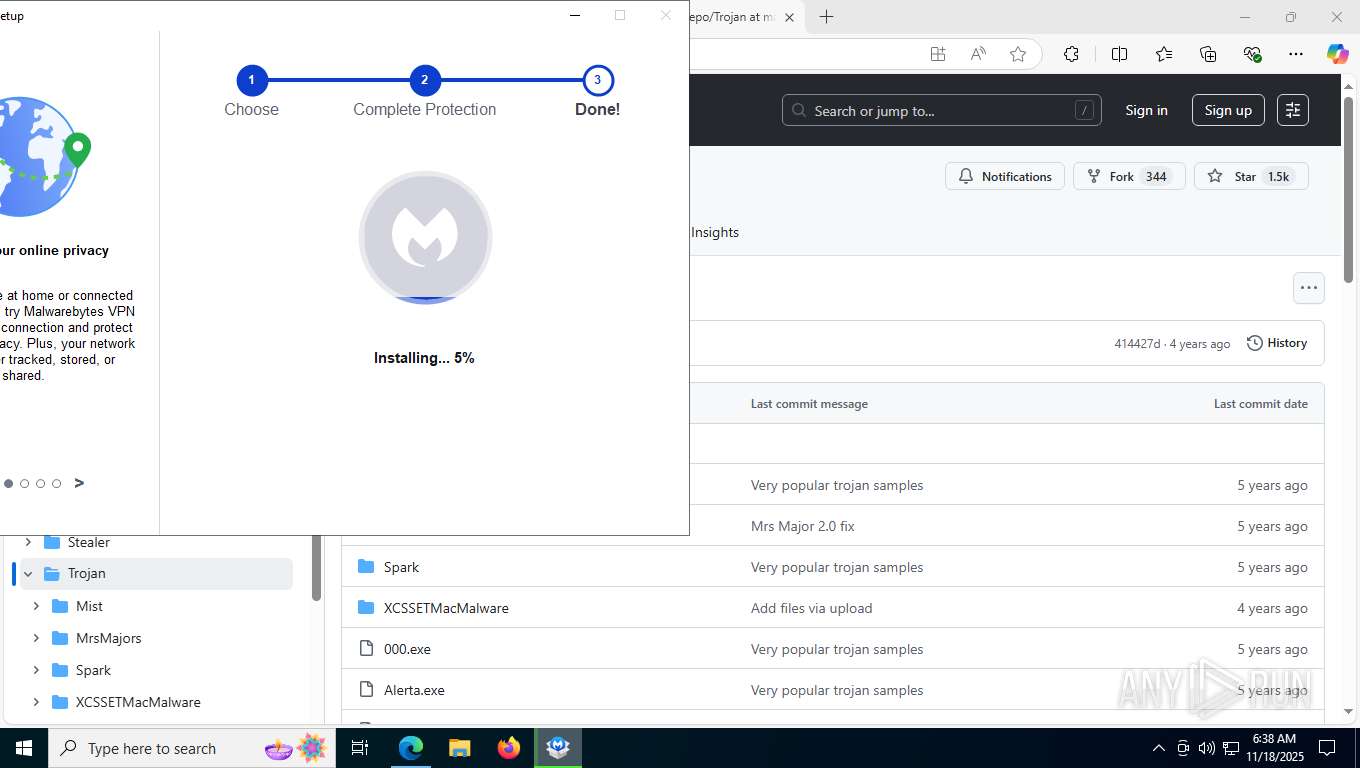Click step 2 Complete Protection in installer

tap(425, 80)
